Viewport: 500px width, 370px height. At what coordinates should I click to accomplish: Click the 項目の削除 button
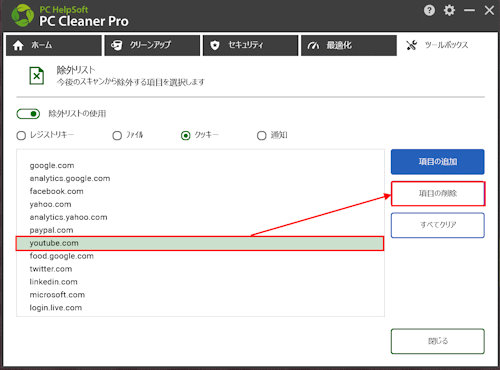[438, 193]
